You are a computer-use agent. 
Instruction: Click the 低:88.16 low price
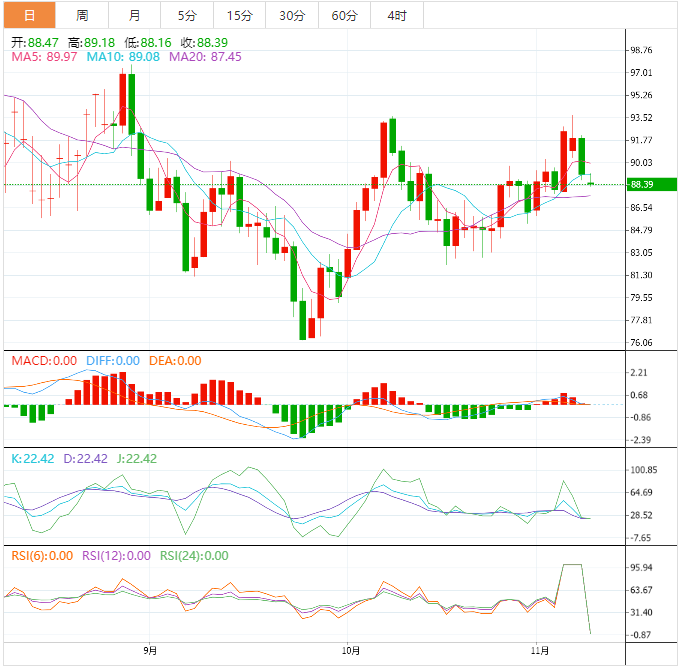click(x=148, y=43)
